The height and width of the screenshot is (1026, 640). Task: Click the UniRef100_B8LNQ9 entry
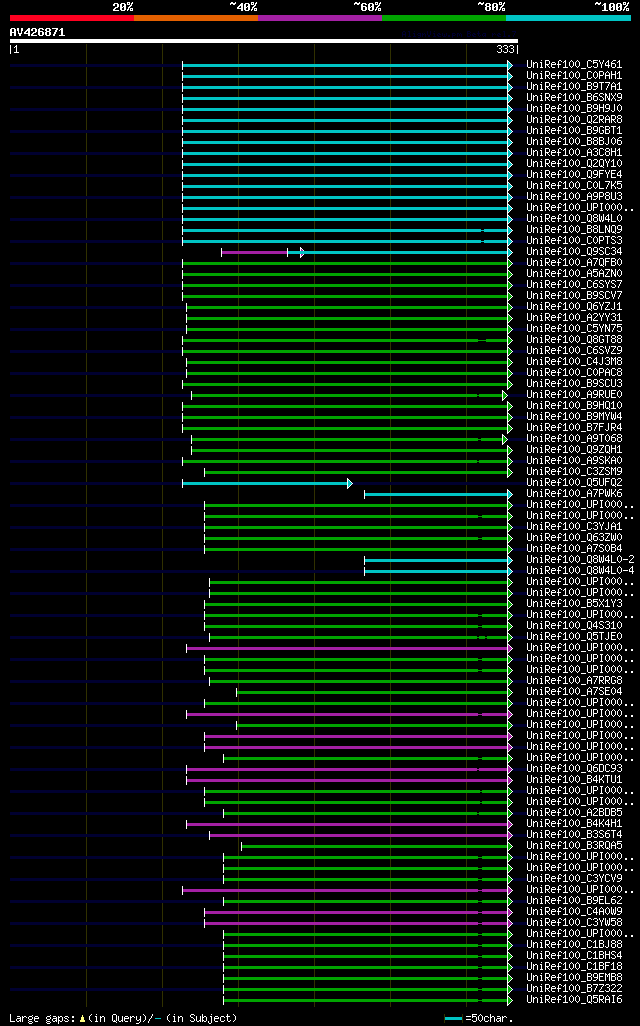pyautogui.click(x=574, y=230)
